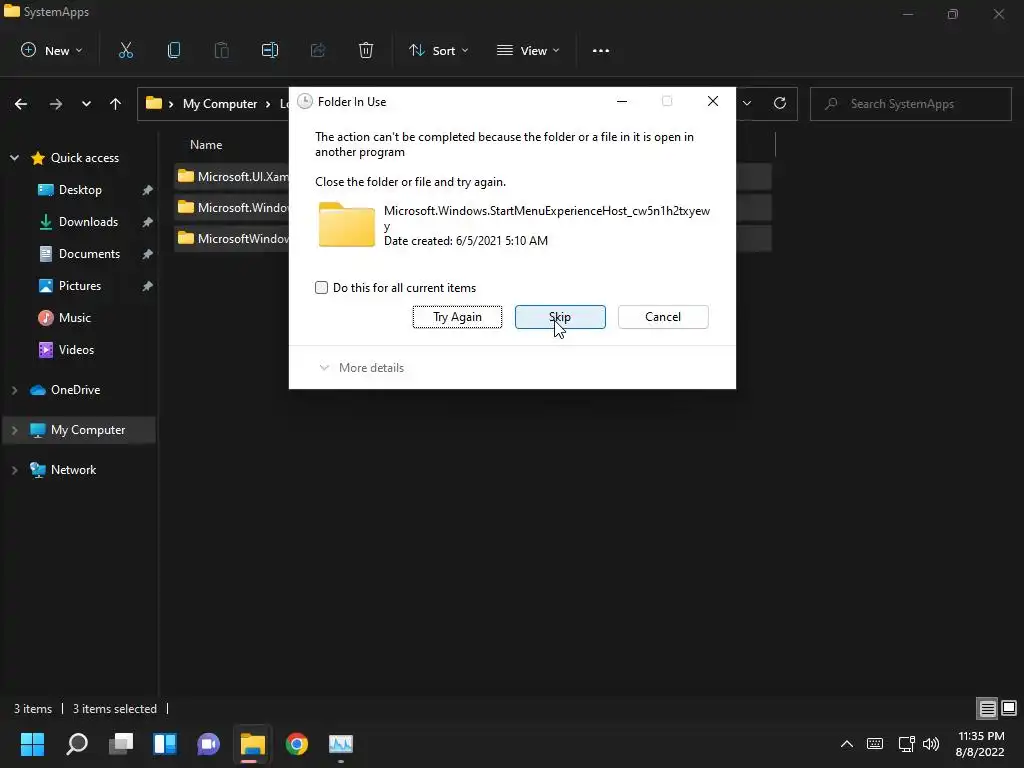Select Videos in the sidebar

pos(76,350)
